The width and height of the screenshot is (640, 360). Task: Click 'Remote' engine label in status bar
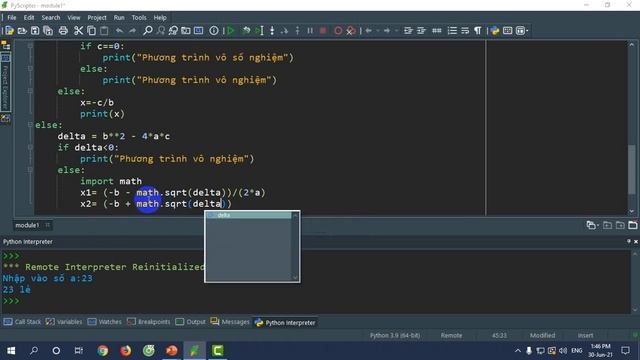[451, 336]
